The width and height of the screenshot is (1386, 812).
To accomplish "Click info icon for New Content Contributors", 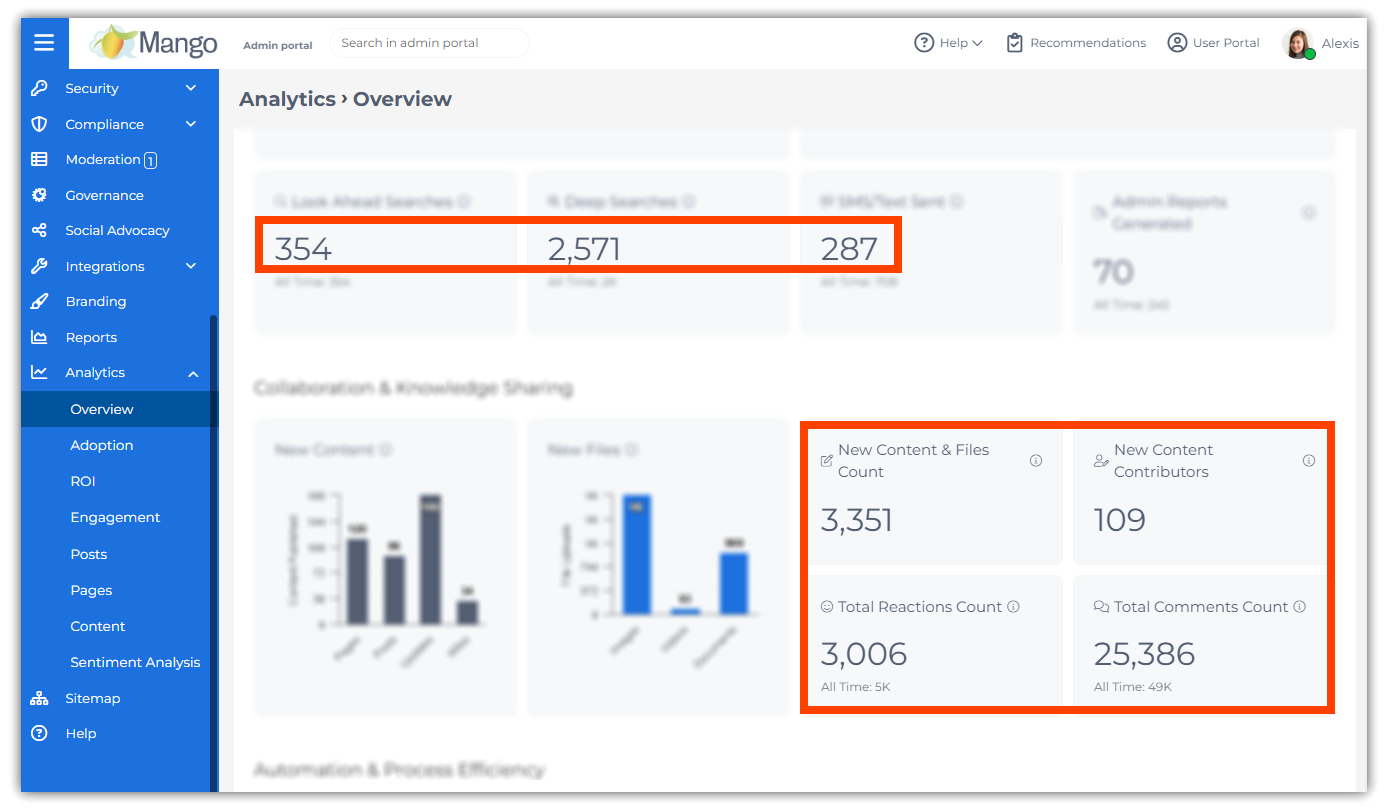I will click(1308, 461).
